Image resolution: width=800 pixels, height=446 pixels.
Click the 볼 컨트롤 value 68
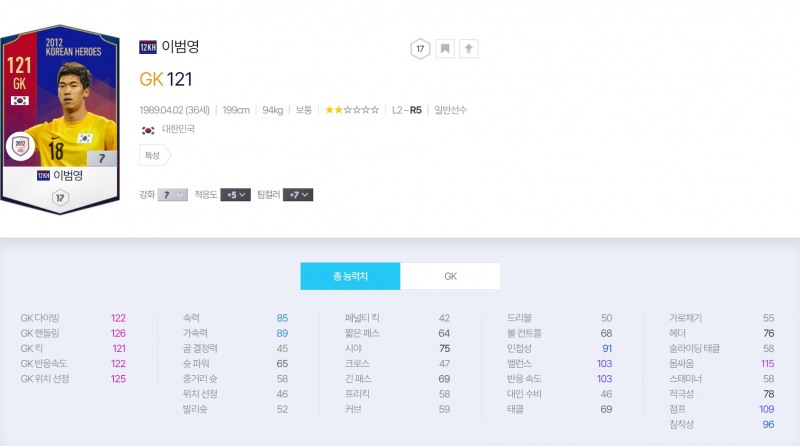[606, 333]
